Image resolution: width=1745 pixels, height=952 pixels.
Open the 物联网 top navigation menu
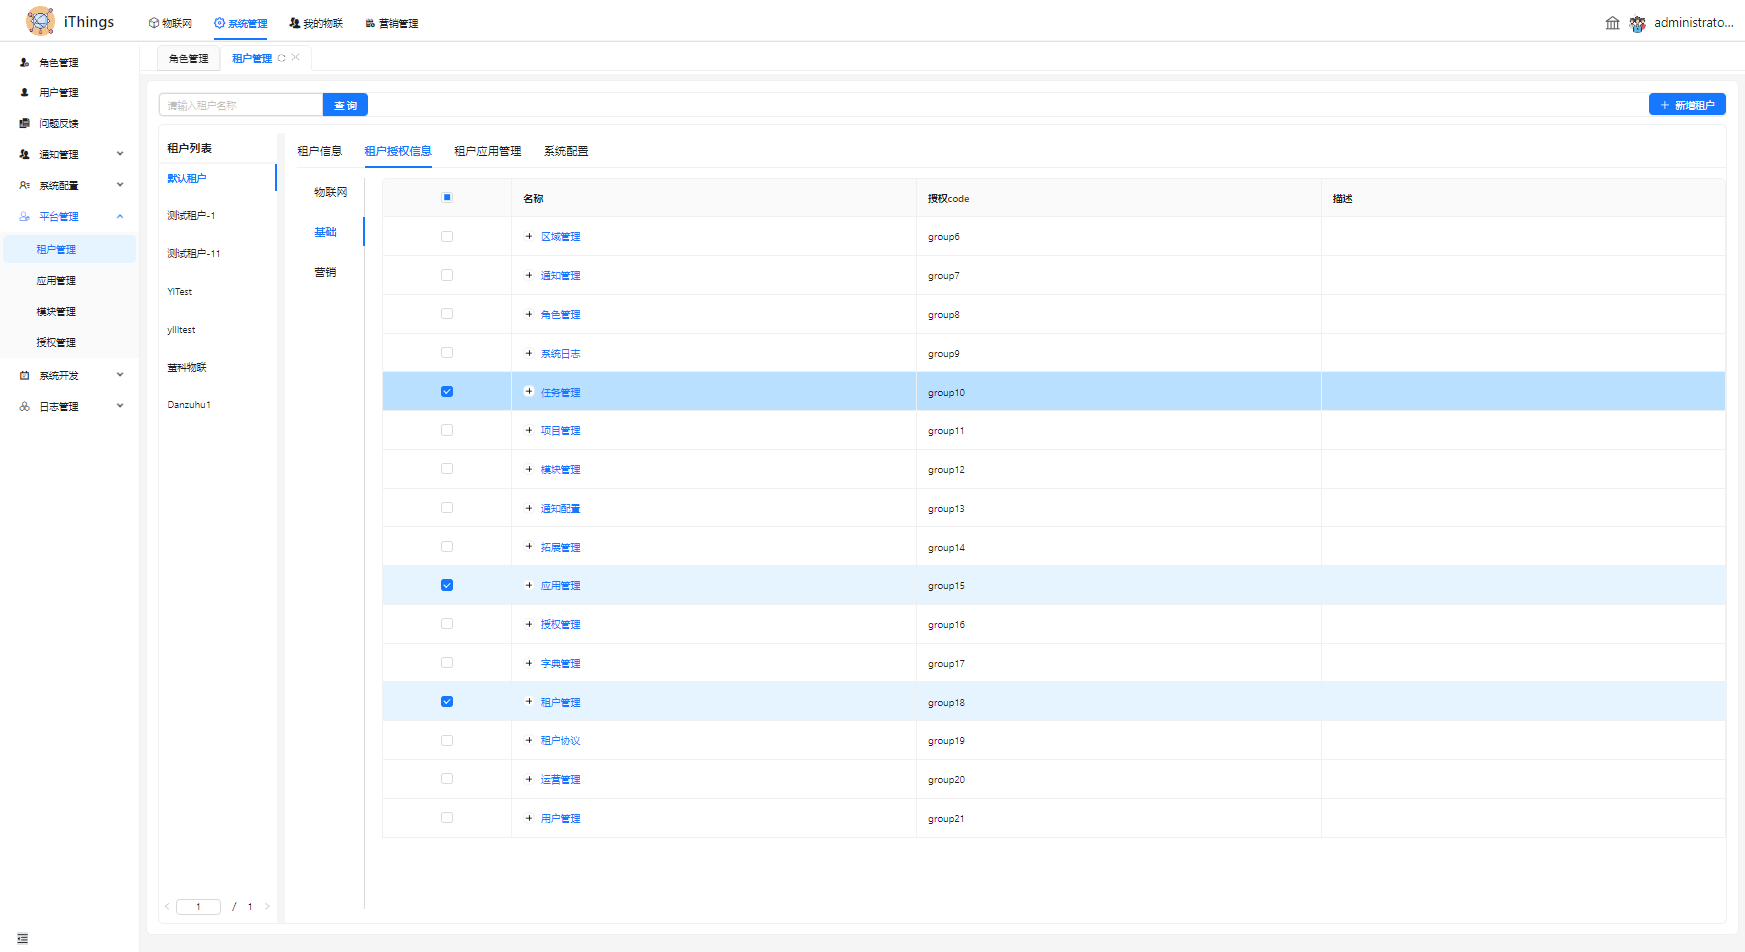point(170,23)
